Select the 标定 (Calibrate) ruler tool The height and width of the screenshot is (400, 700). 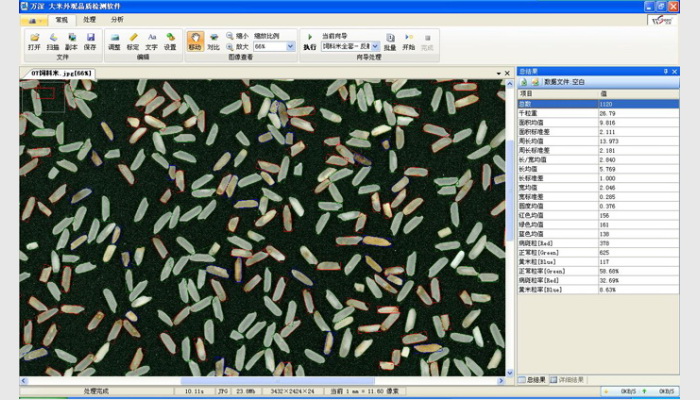coord(133,41)
